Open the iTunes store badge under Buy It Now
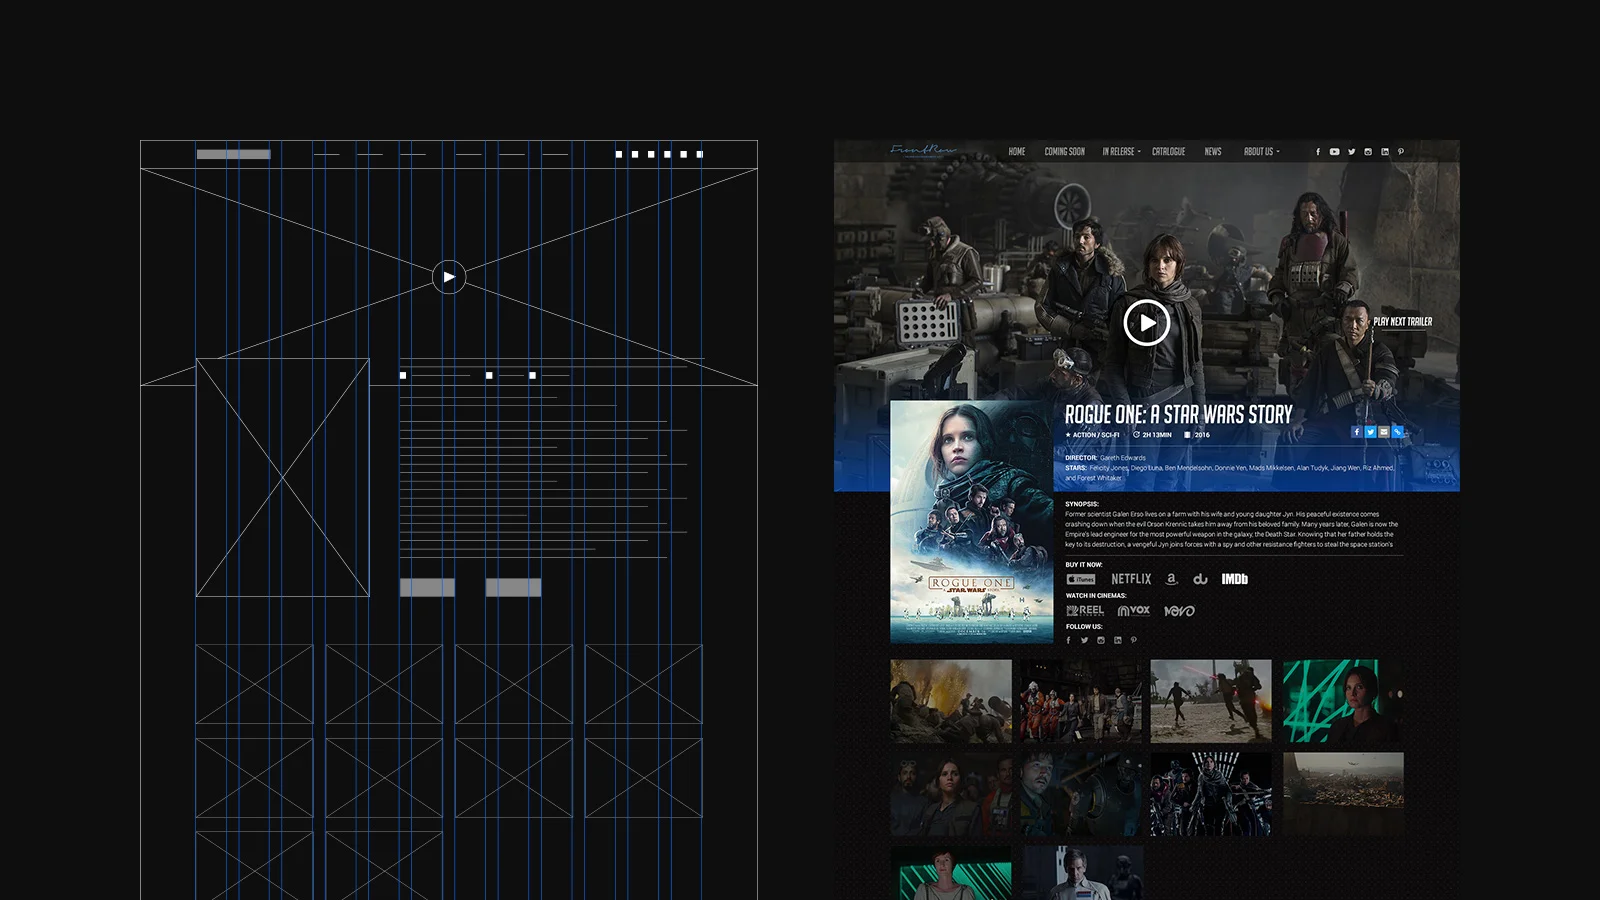1600x900 pixels. coord(1081,579)
